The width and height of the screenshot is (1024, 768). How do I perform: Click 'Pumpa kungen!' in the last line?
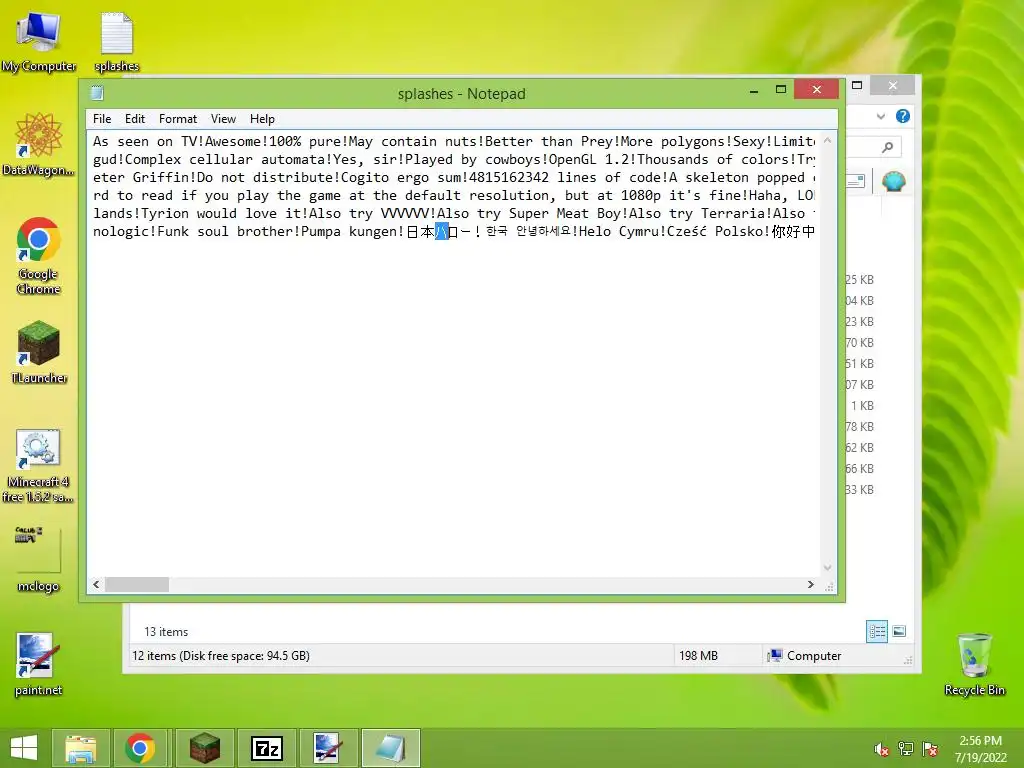[353, 231]
